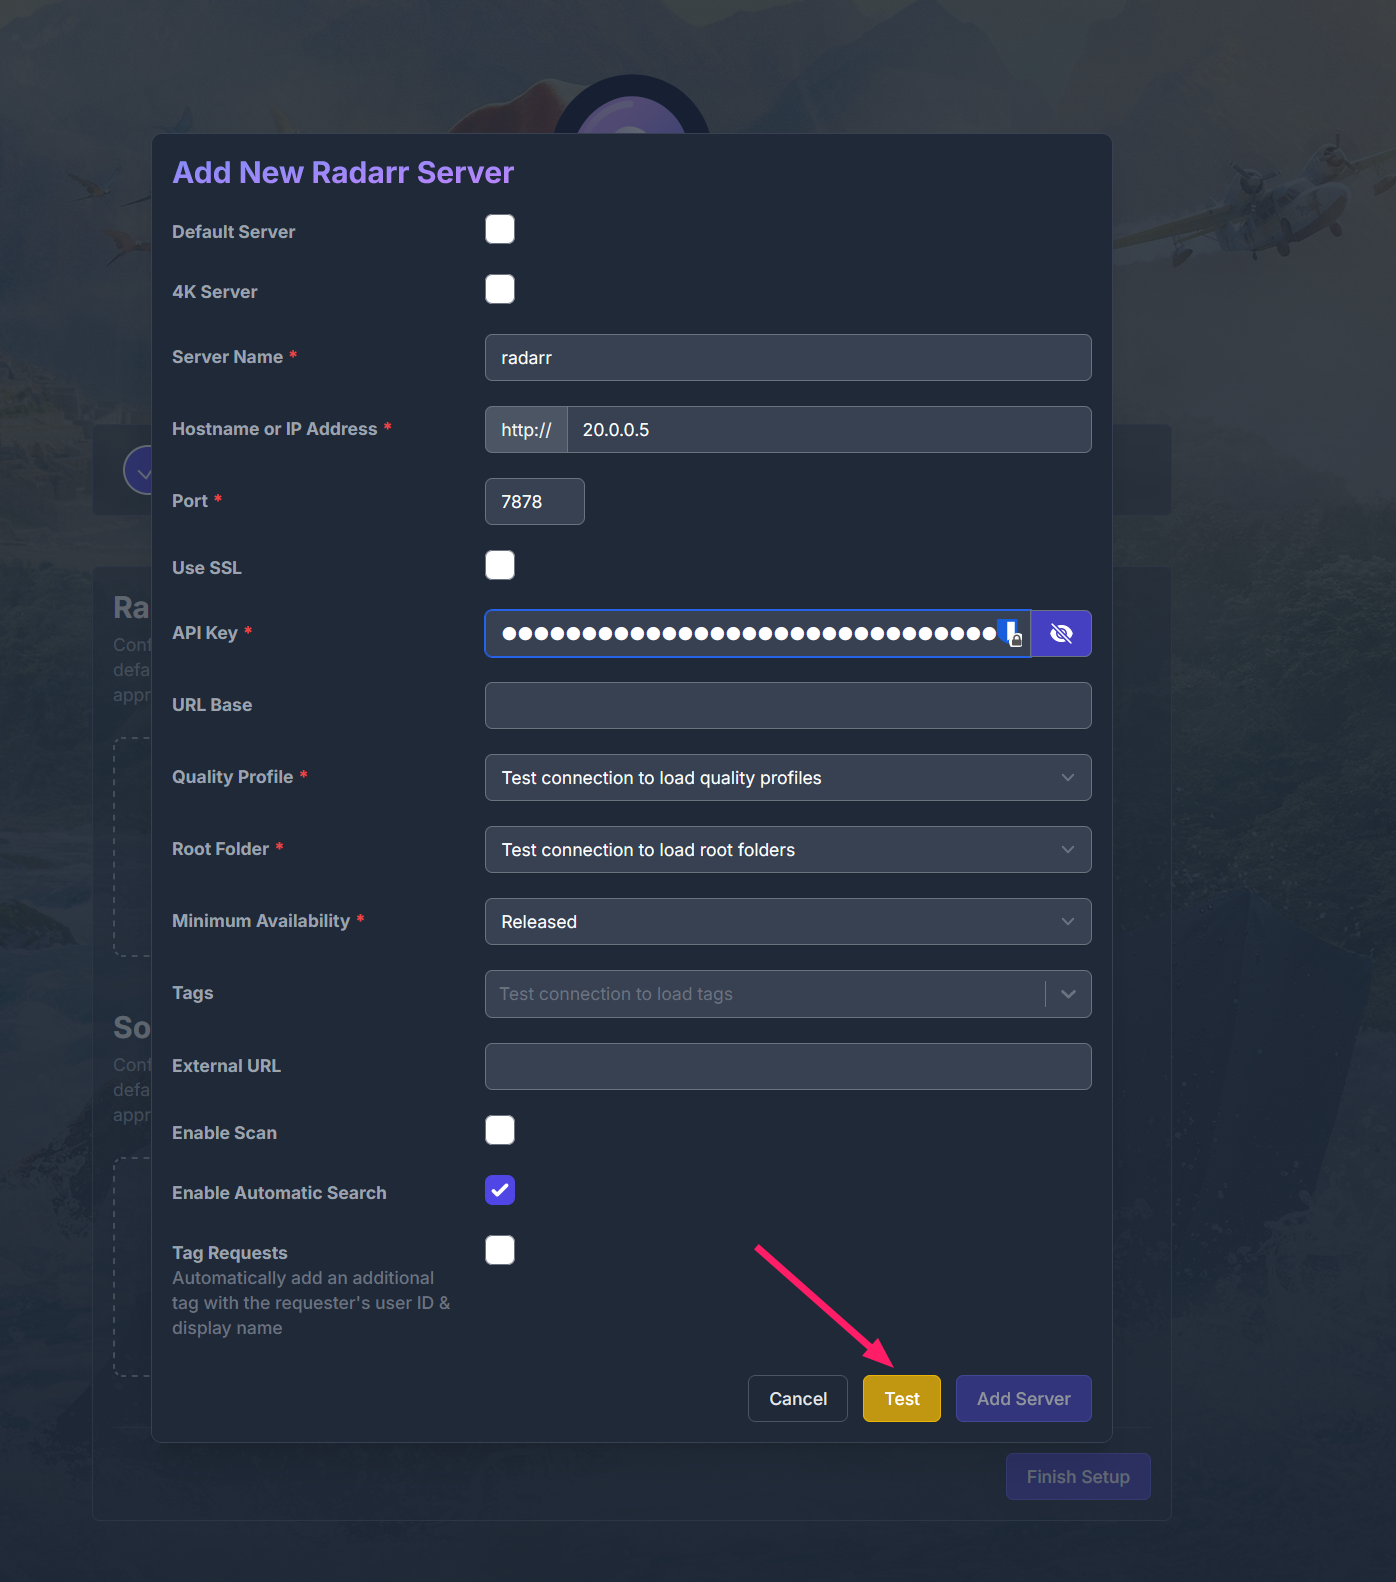Turn on Enable Scan checkbox
This screenshot has height=1582, width=1396.
500,1131
